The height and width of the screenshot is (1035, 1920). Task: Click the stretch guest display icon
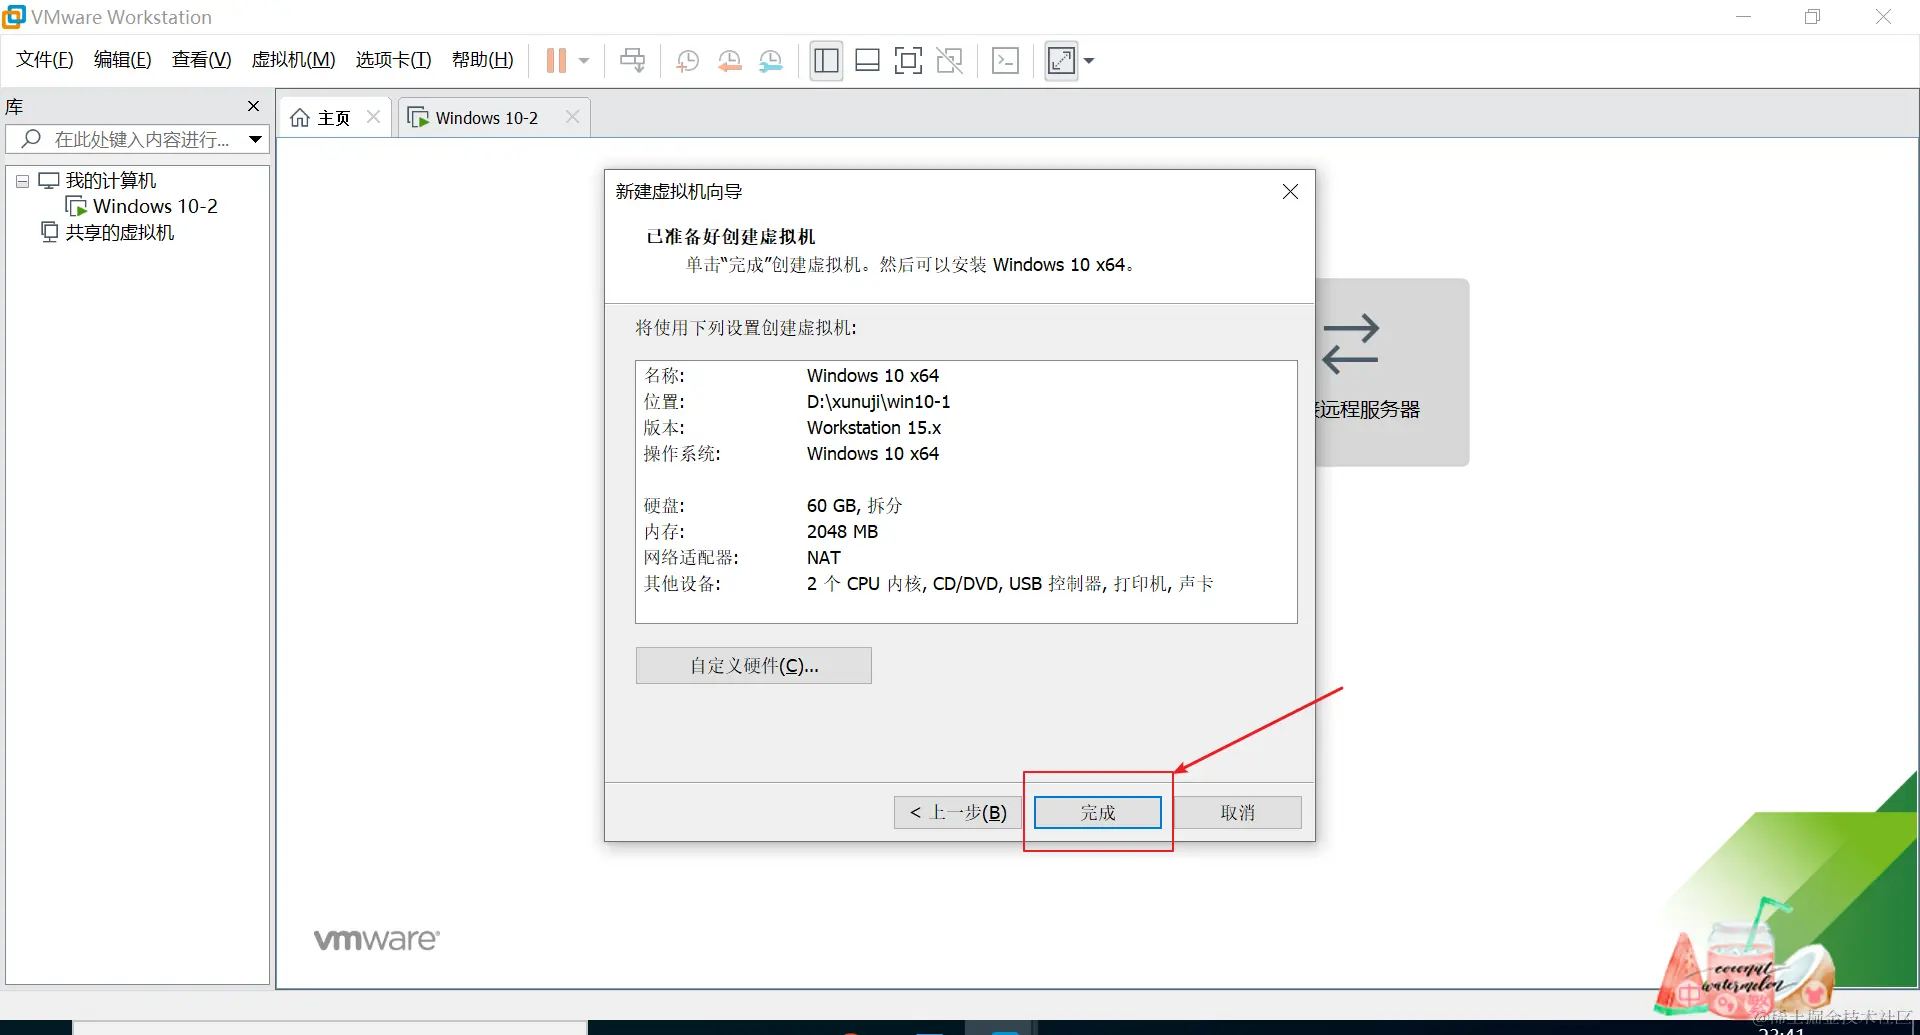1061,61
